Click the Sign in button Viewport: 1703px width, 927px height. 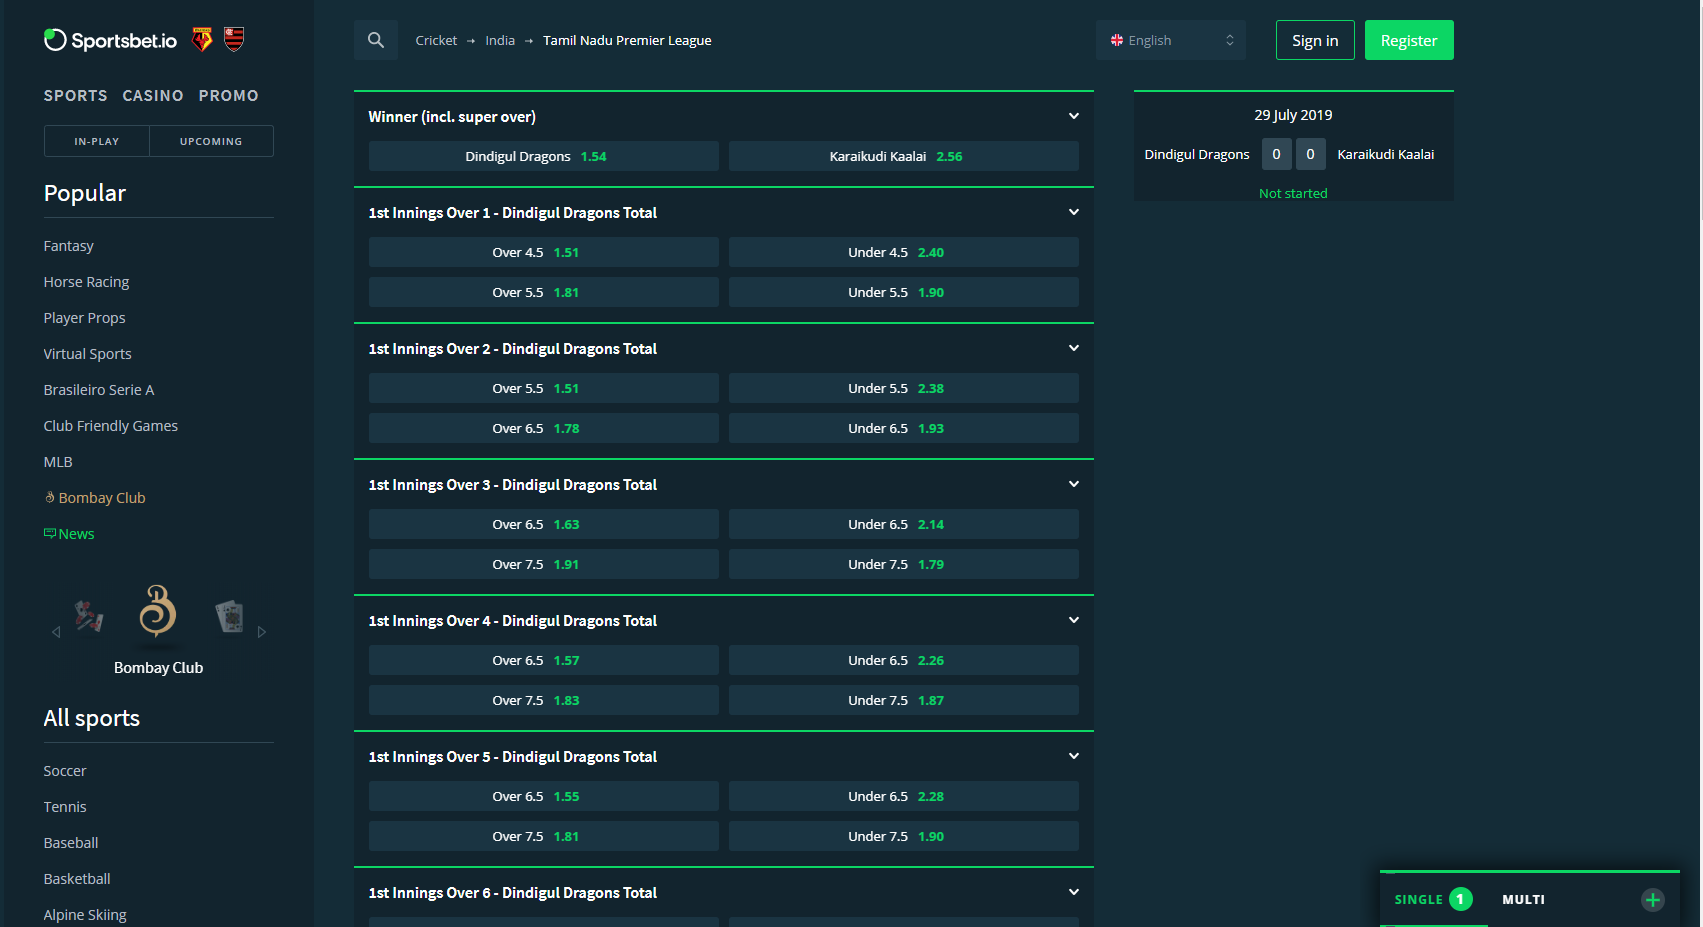click(1314, 40)
